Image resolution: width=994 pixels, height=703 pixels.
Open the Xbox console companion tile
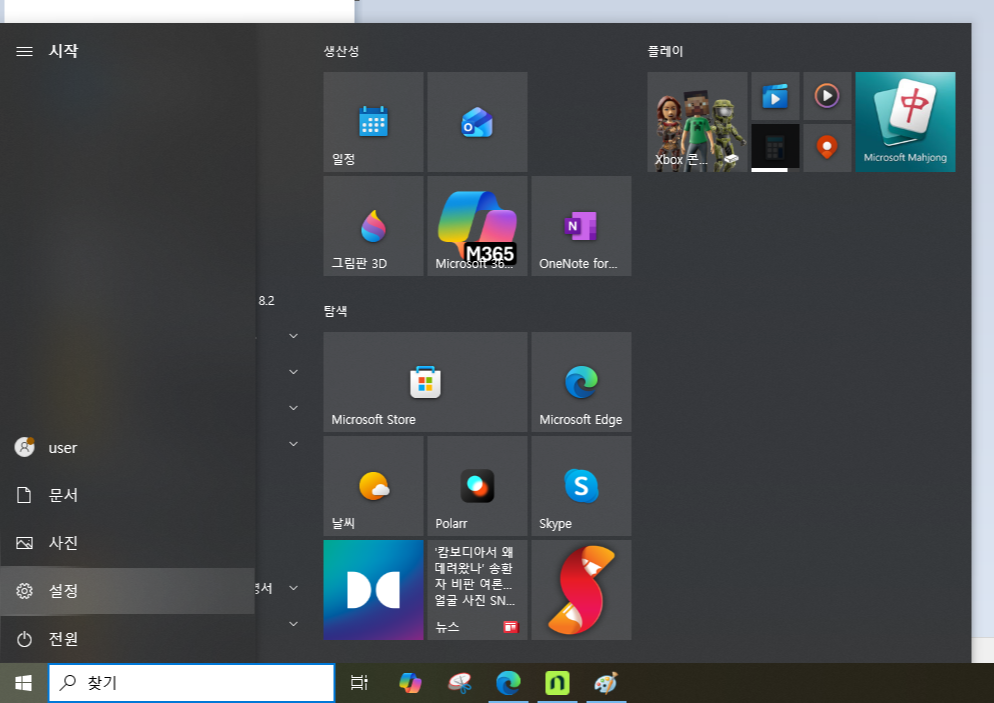[x=697, y=122]
